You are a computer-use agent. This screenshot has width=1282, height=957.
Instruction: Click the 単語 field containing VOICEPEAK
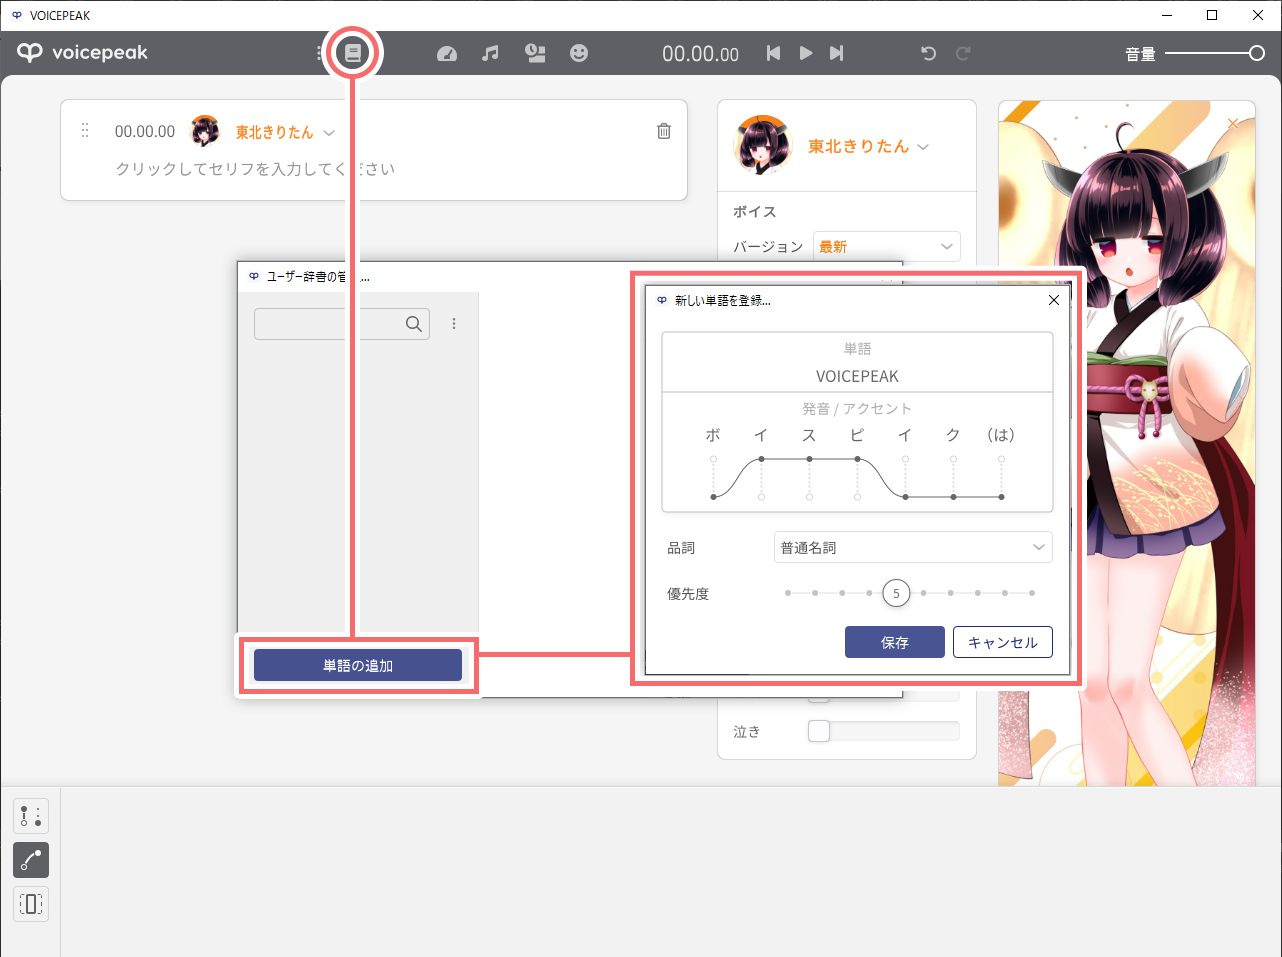click(x=857, y=376)
